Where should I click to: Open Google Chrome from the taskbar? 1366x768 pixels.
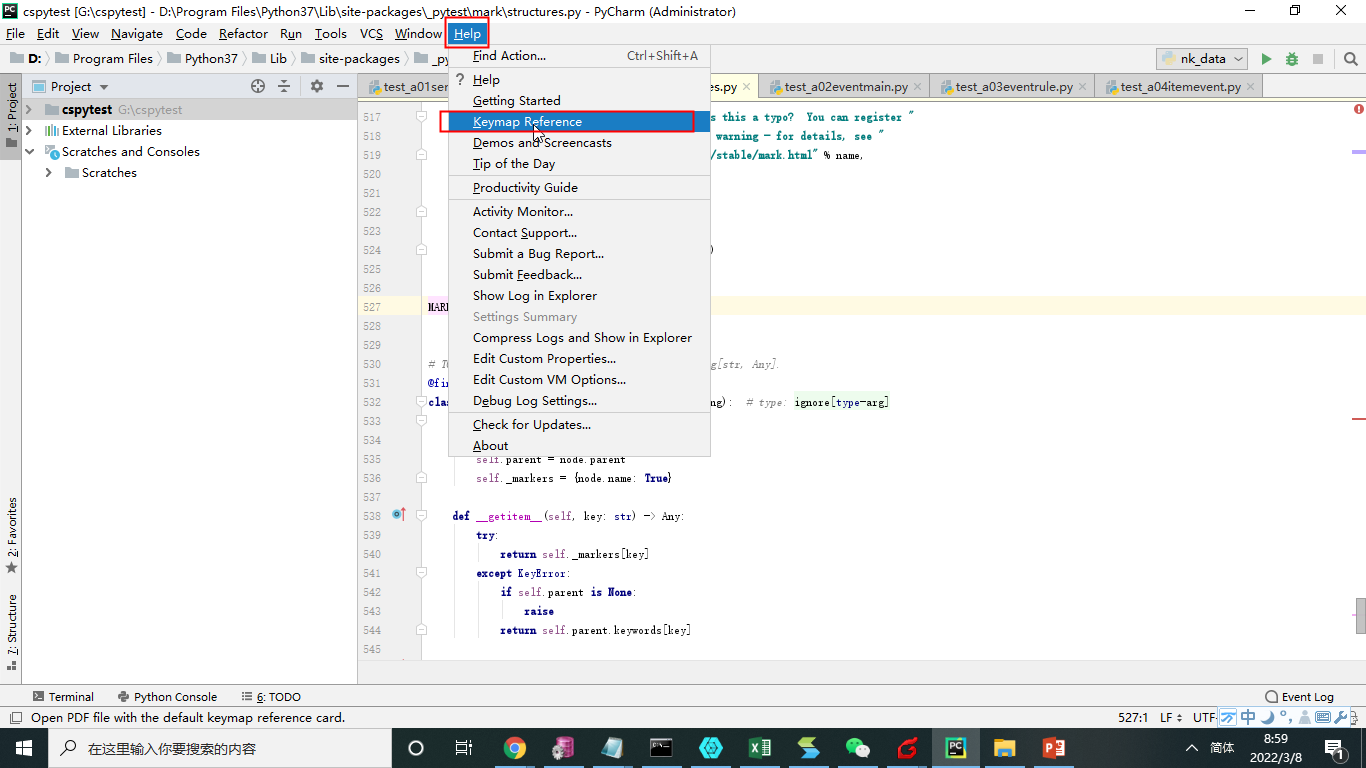[x=515, y=748]
